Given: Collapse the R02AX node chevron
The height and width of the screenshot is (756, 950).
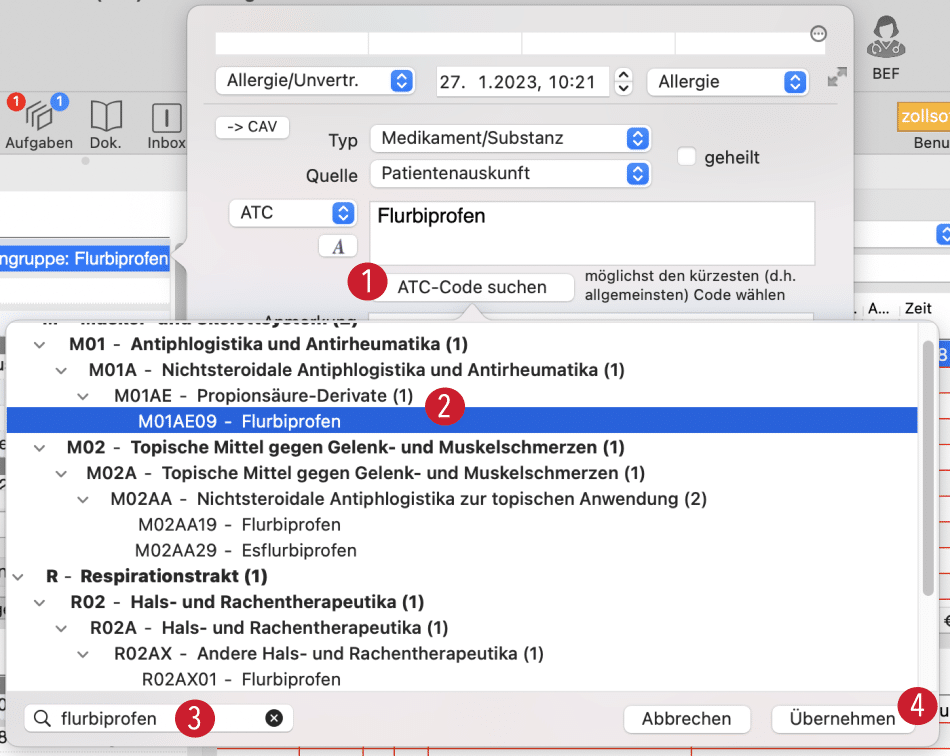Looking at the screenshot, I should [83, 655].
